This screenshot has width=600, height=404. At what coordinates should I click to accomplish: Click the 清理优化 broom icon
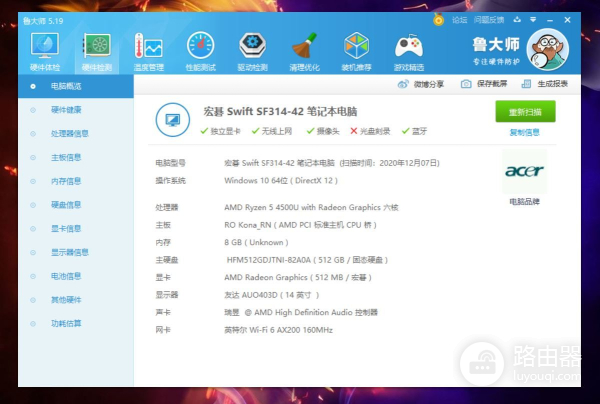click(x=304, y=47)
